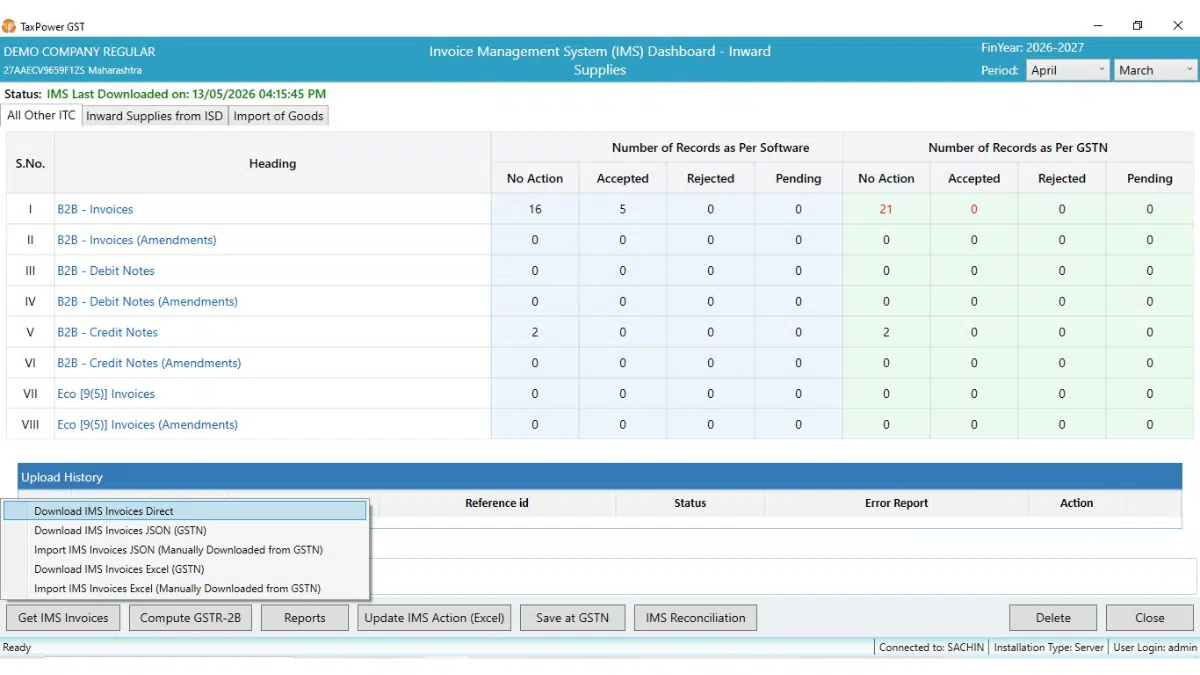This screenshot has width=1200, height=675.
Task: Choose Download IMS Invoices JSON (GSTN)
Action: tap(185, 531)
